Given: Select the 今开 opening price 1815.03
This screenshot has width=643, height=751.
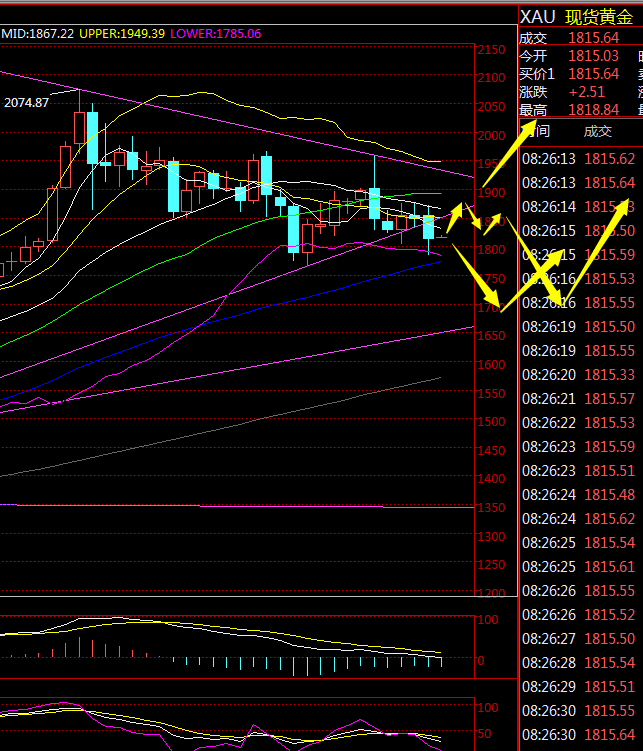Looking at the screenshot, I should coord(594,56).
